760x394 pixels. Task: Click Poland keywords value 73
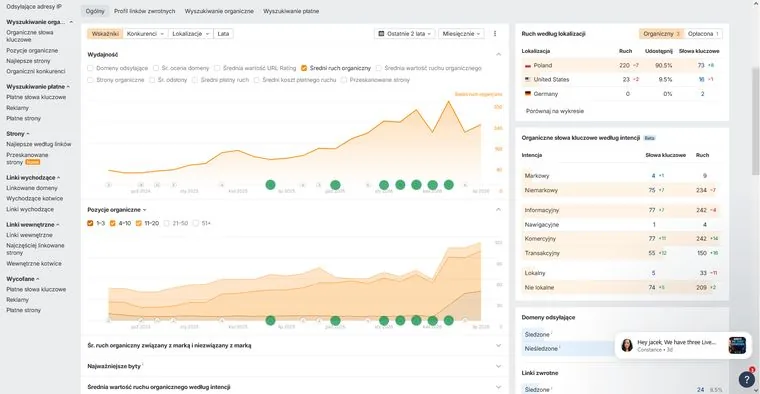[701, 65]
